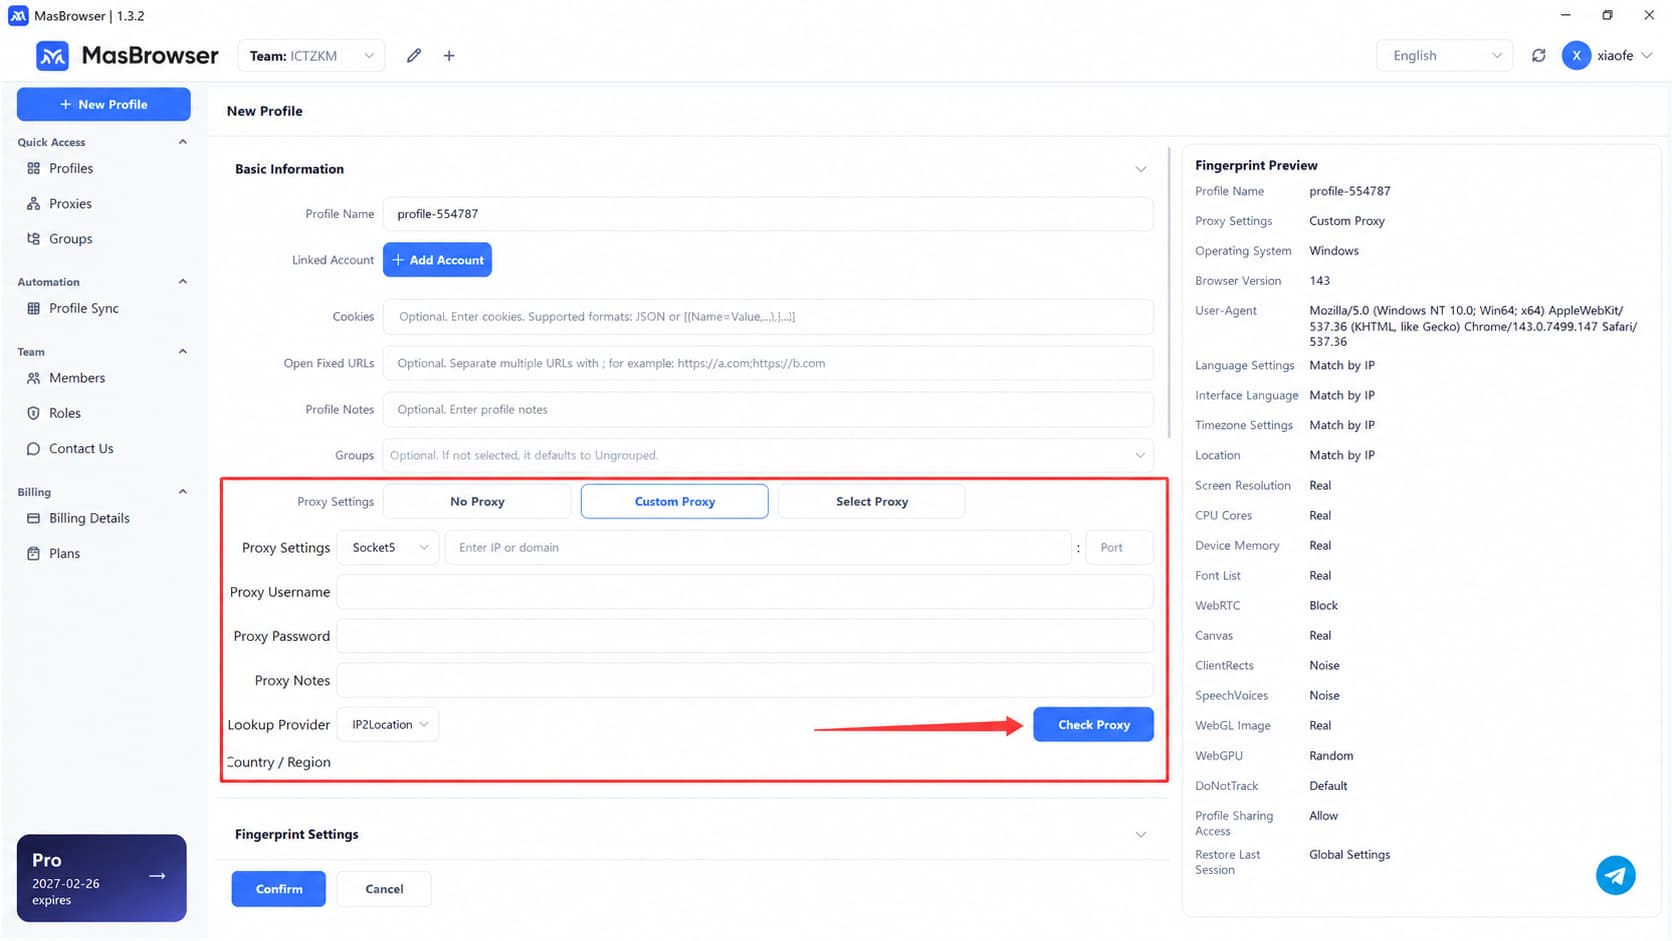Open Billing Details page
Screen dimensions: 1672x941
pos(89,518)
